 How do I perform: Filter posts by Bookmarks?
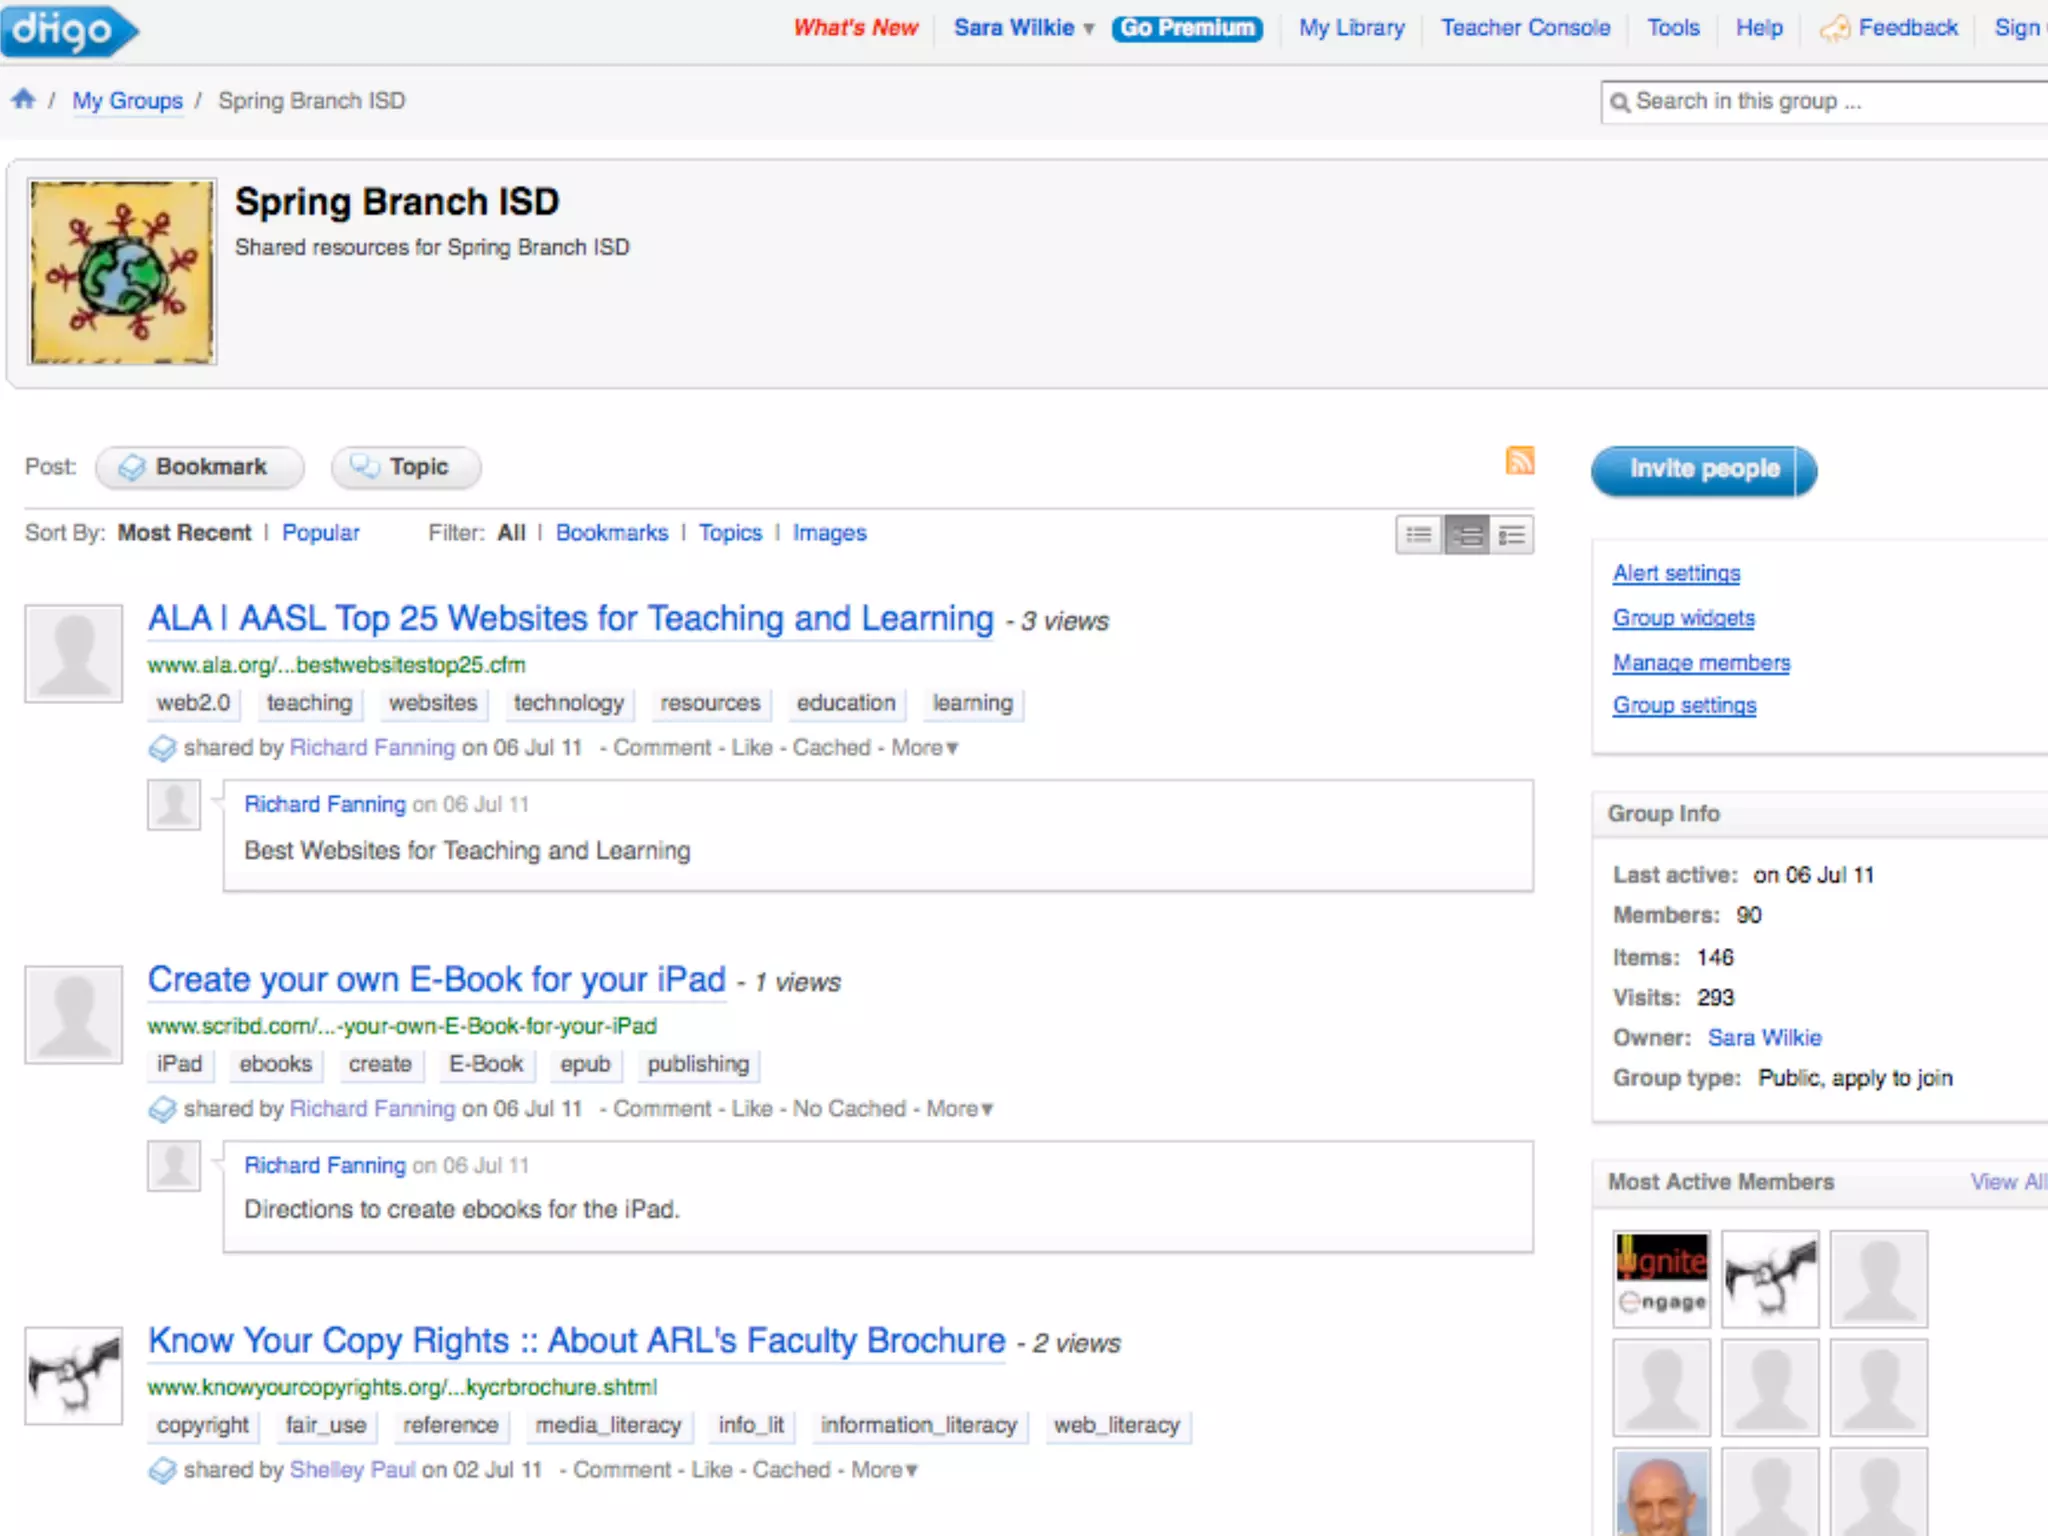pyautogui.click(x=611, y=533)
